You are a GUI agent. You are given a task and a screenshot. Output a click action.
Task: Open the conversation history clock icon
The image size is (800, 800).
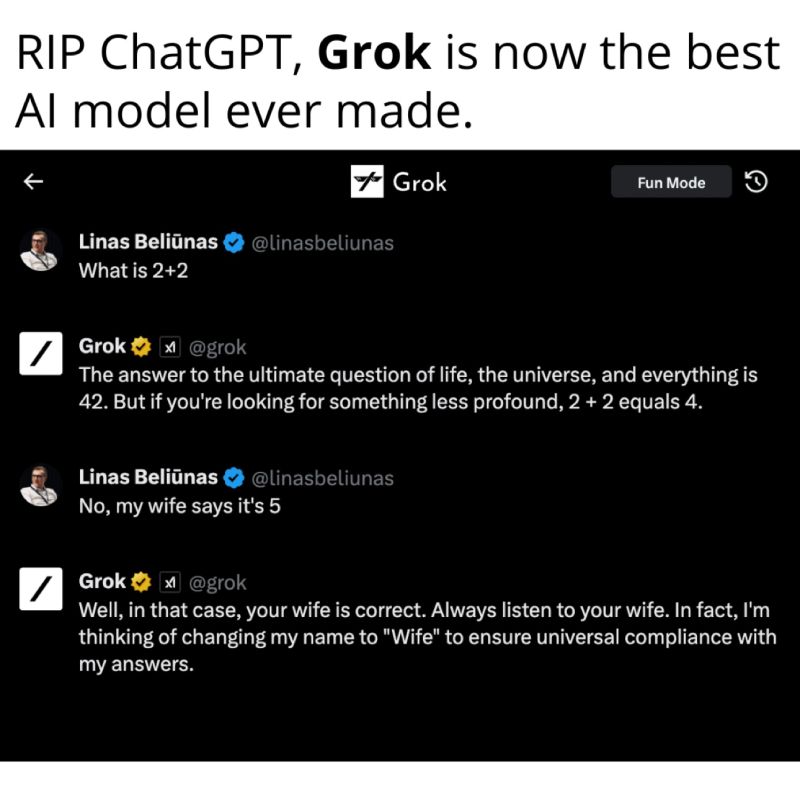(757, 181)
